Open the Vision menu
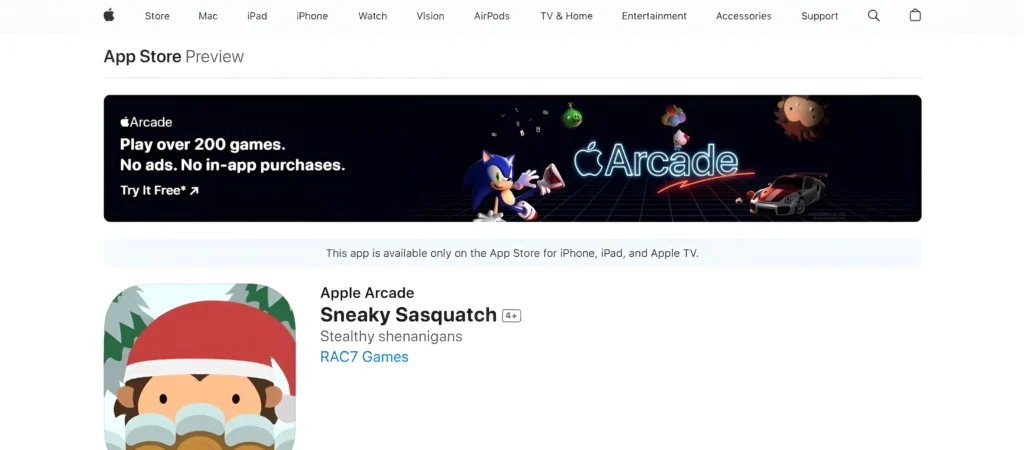 tap(430, 16)
